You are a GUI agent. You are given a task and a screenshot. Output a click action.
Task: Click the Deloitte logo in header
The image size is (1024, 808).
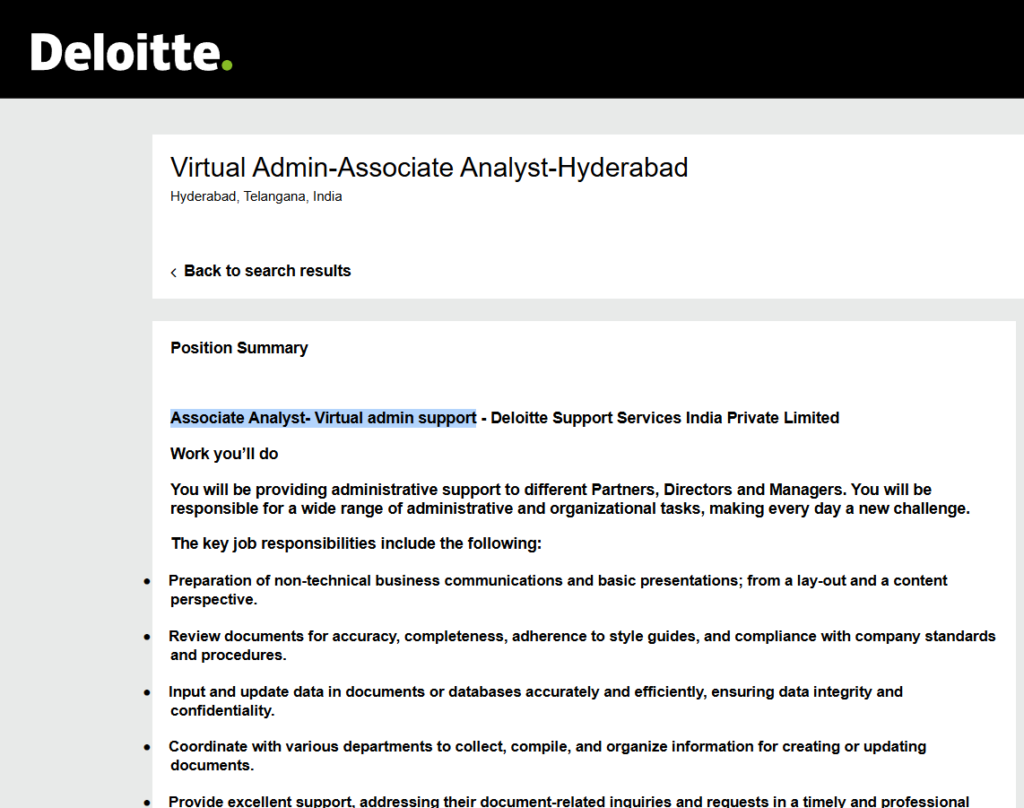(131, 52)
